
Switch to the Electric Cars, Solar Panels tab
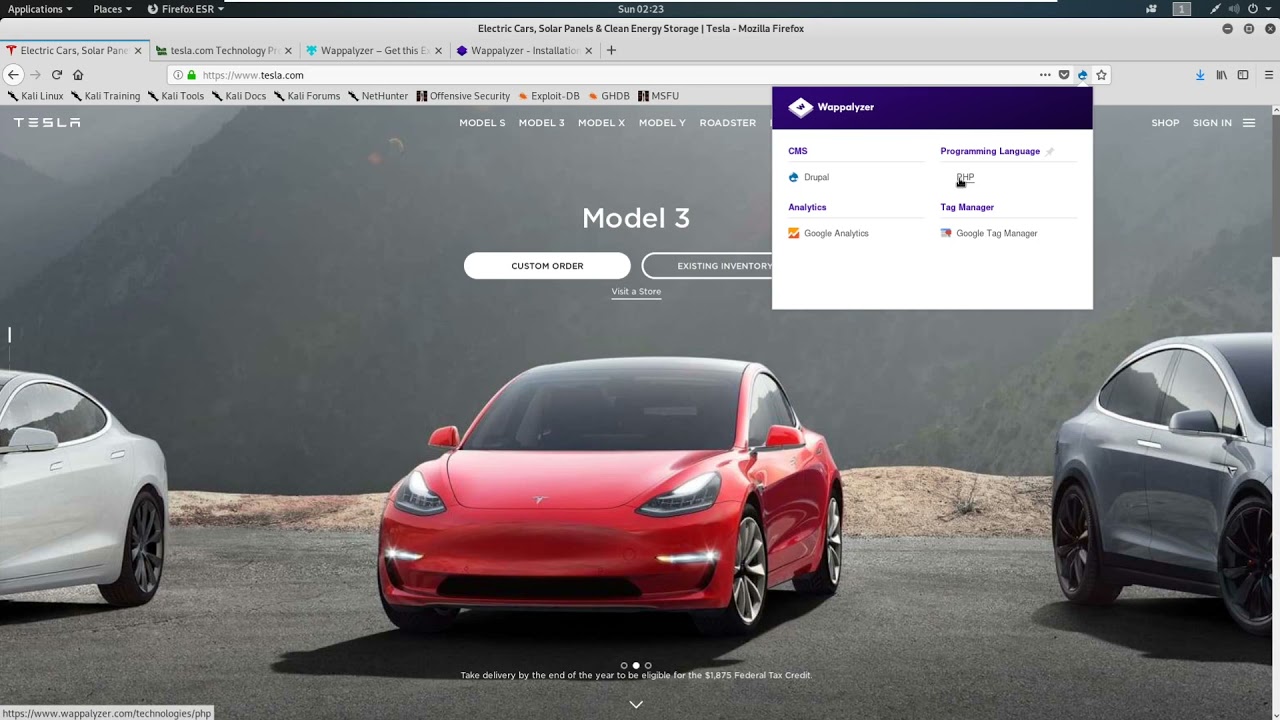click(76, 50)
